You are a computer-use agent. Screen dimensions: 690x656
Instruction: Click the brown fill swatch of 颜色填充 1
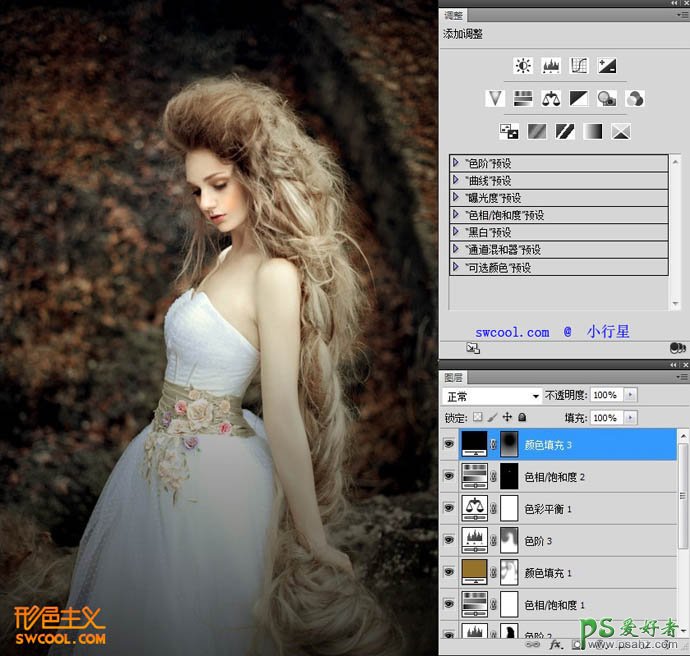coord(476,573)
